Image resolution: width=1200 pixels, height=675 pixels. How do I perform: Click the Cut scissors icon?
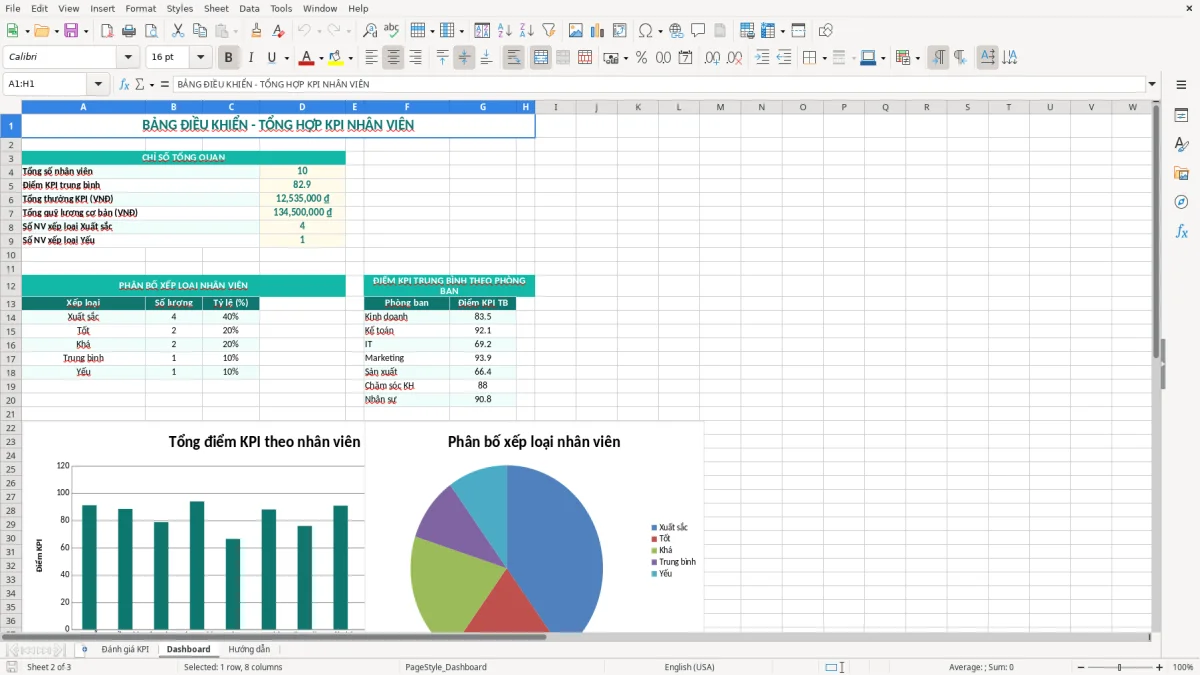point(178,31)
